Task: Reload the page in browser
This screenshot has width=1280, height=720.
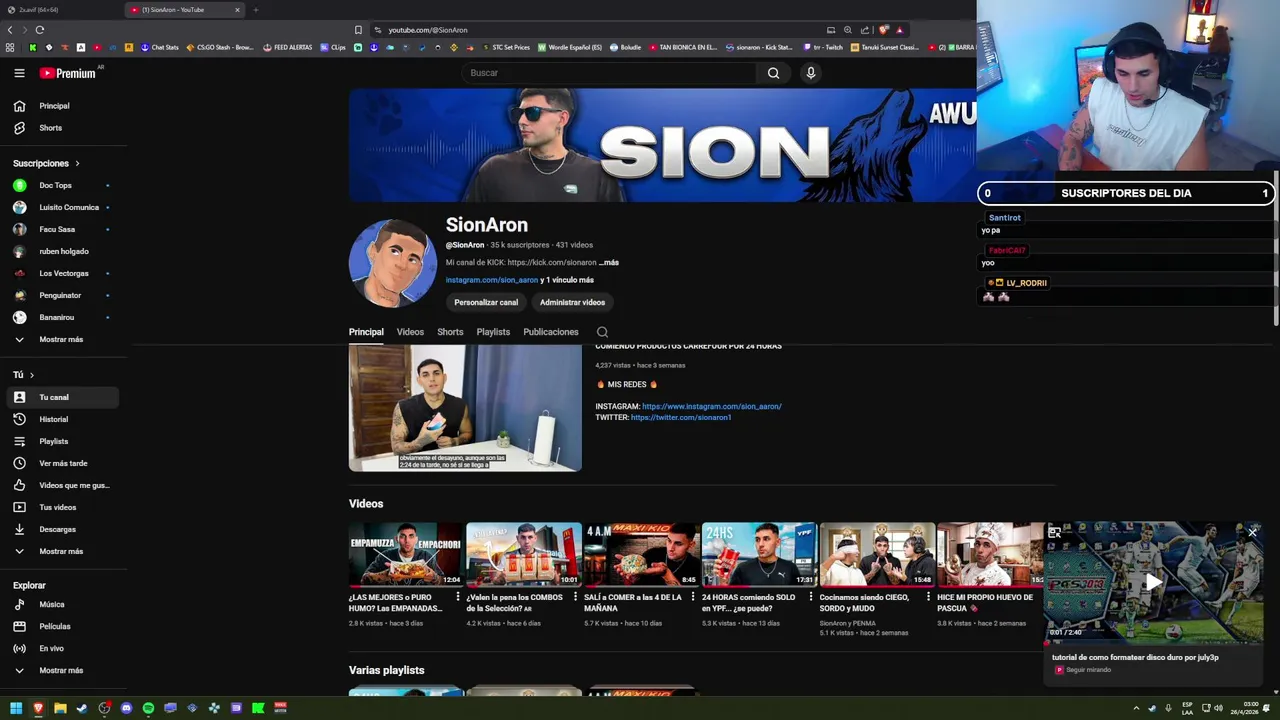Action: click(x=39, y=30)
